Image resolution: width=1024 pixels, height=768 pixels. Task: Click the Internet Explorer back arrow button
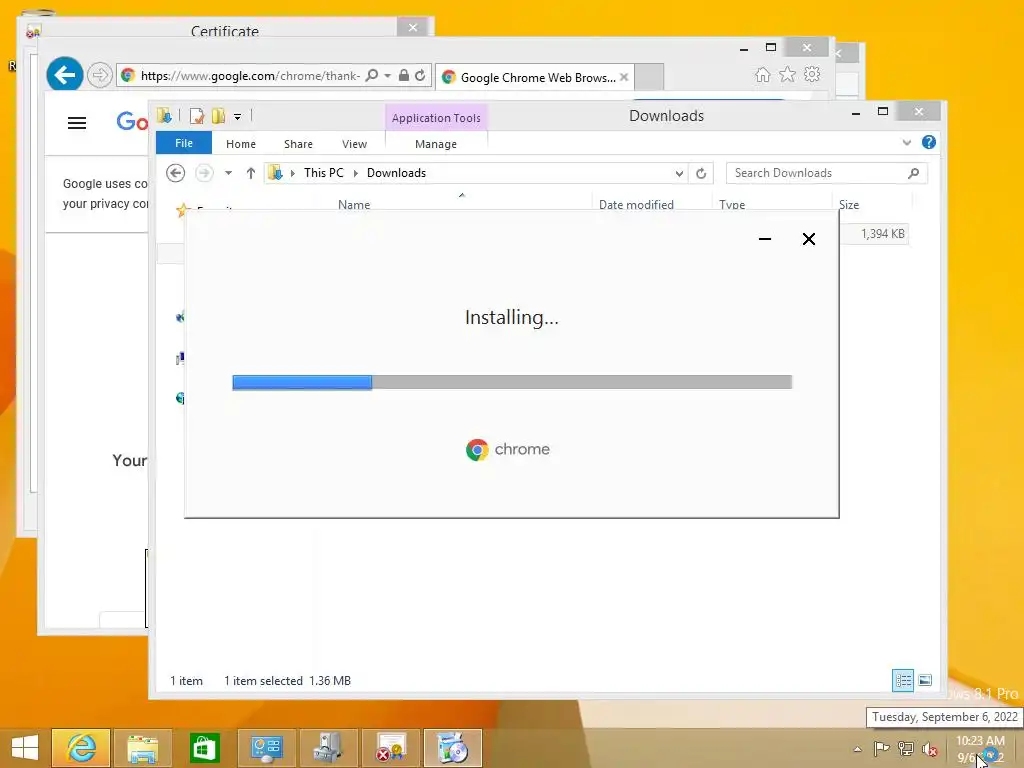pyautogui.click(x=65, y=75)
